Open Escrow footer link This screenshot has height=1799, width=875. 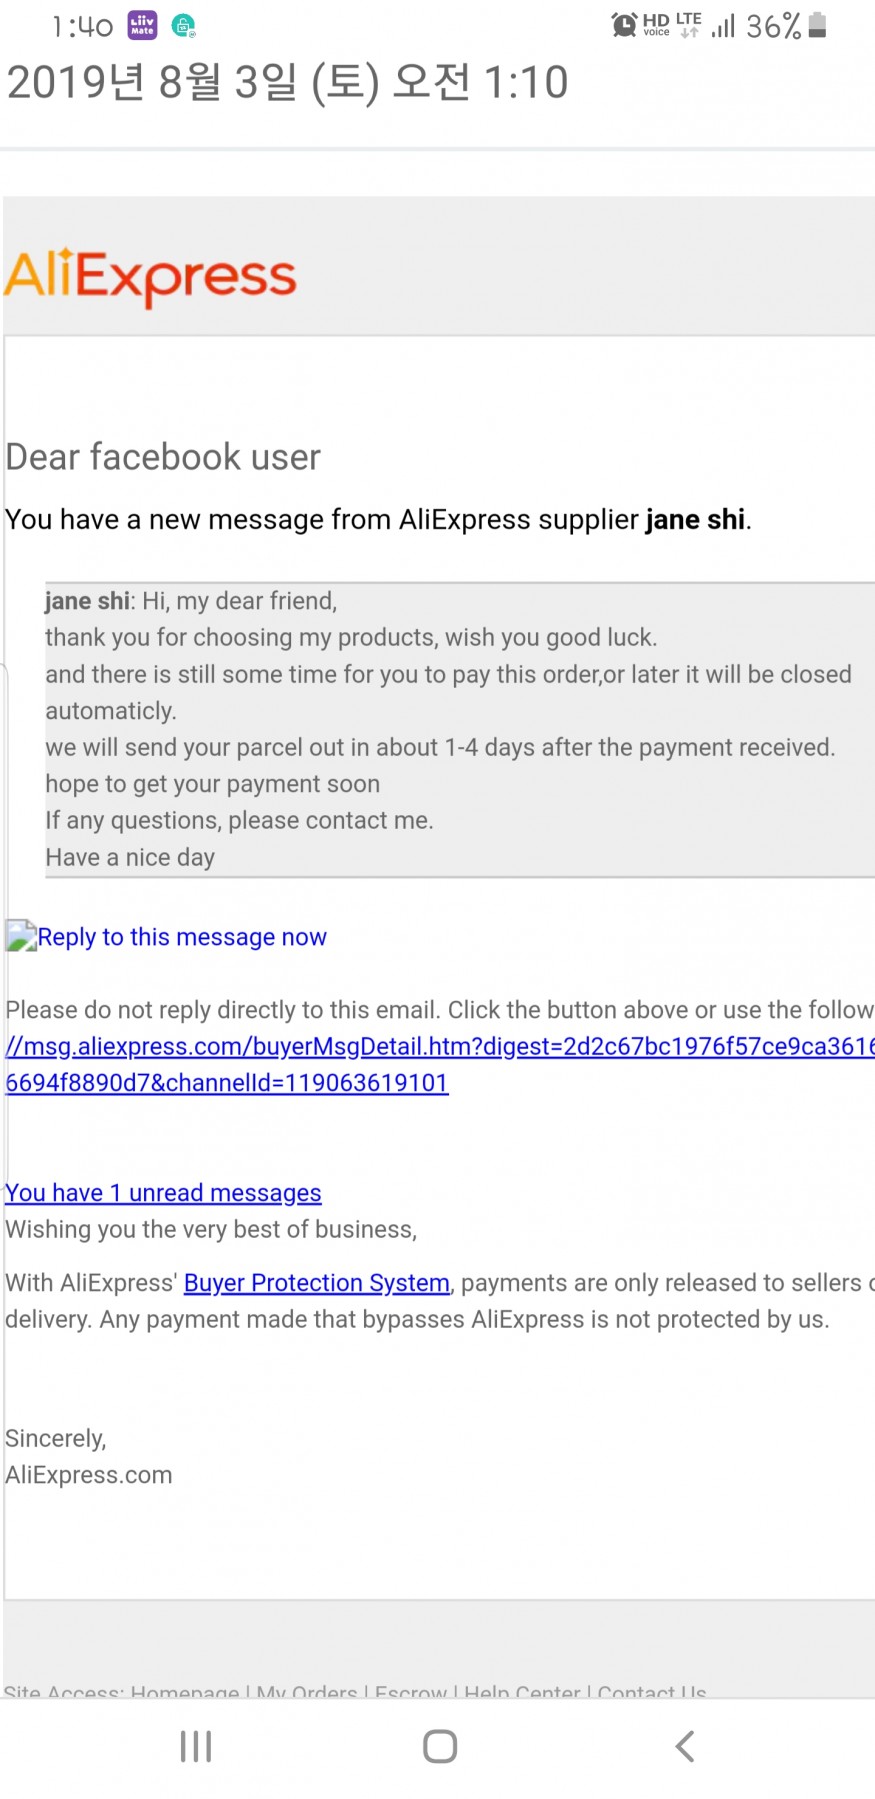(x=411, y=1692)
